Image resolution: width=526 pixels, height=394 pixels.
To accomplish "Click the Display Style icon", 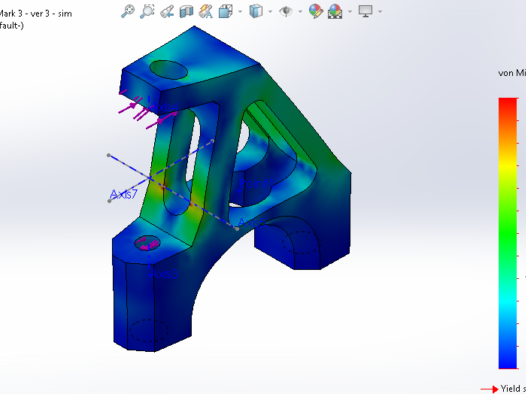I will coord(256,11).
